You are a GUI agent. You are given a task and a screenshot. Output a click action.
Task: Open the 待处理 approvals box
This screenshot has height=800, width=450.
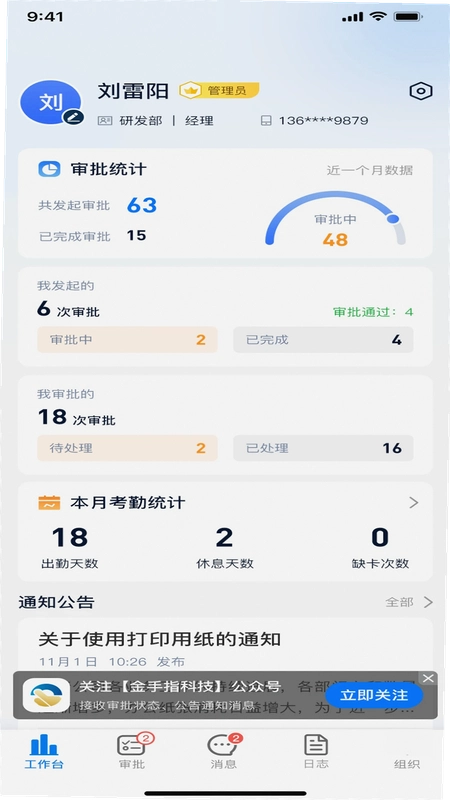[x=127, y=448]
